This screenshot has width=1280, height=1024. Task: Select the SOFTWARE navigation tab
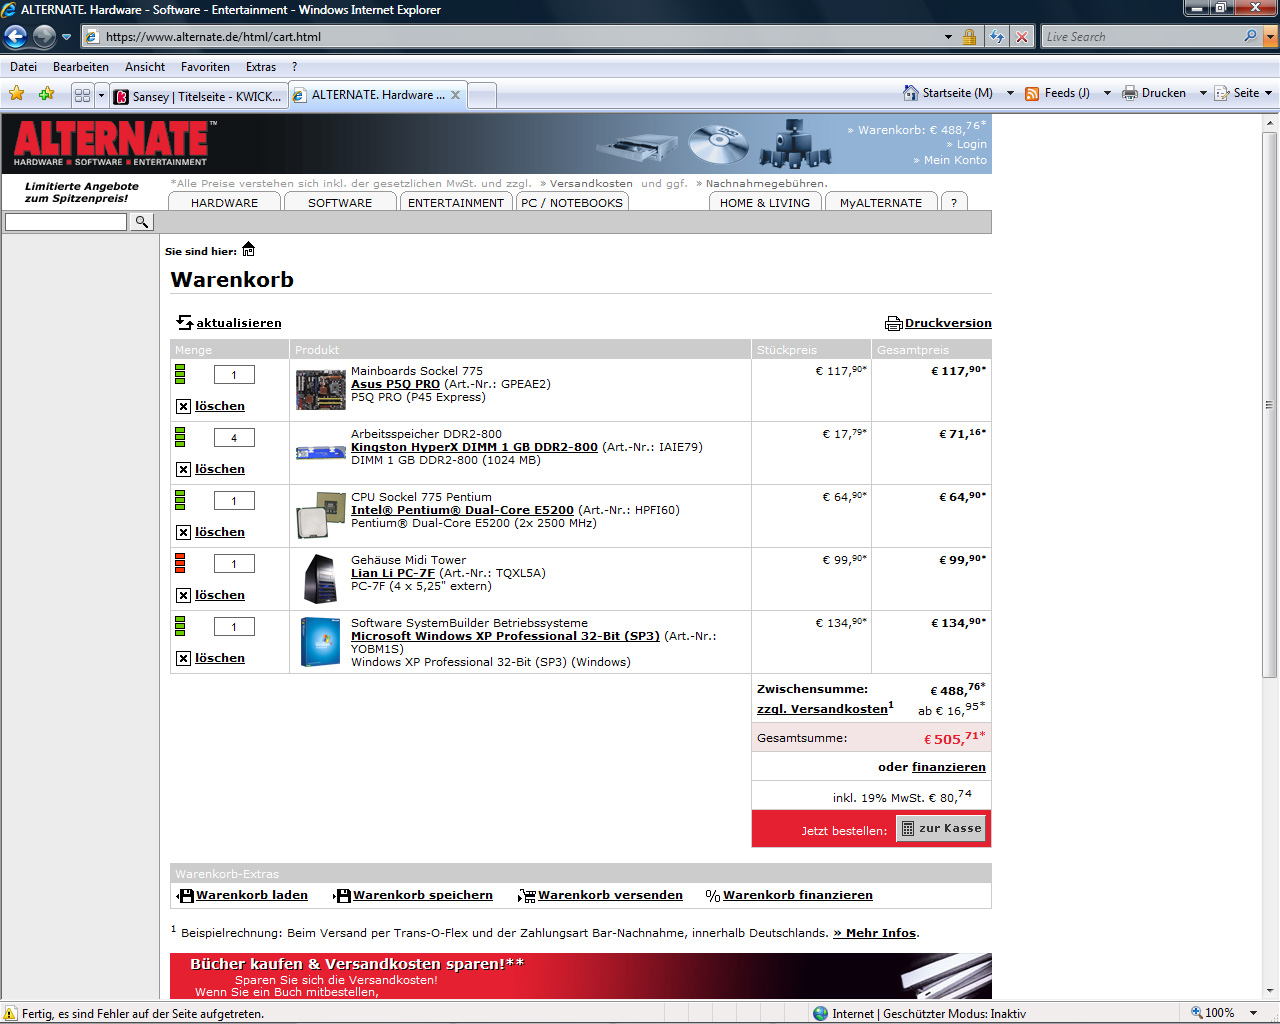[x=340, y=202]
